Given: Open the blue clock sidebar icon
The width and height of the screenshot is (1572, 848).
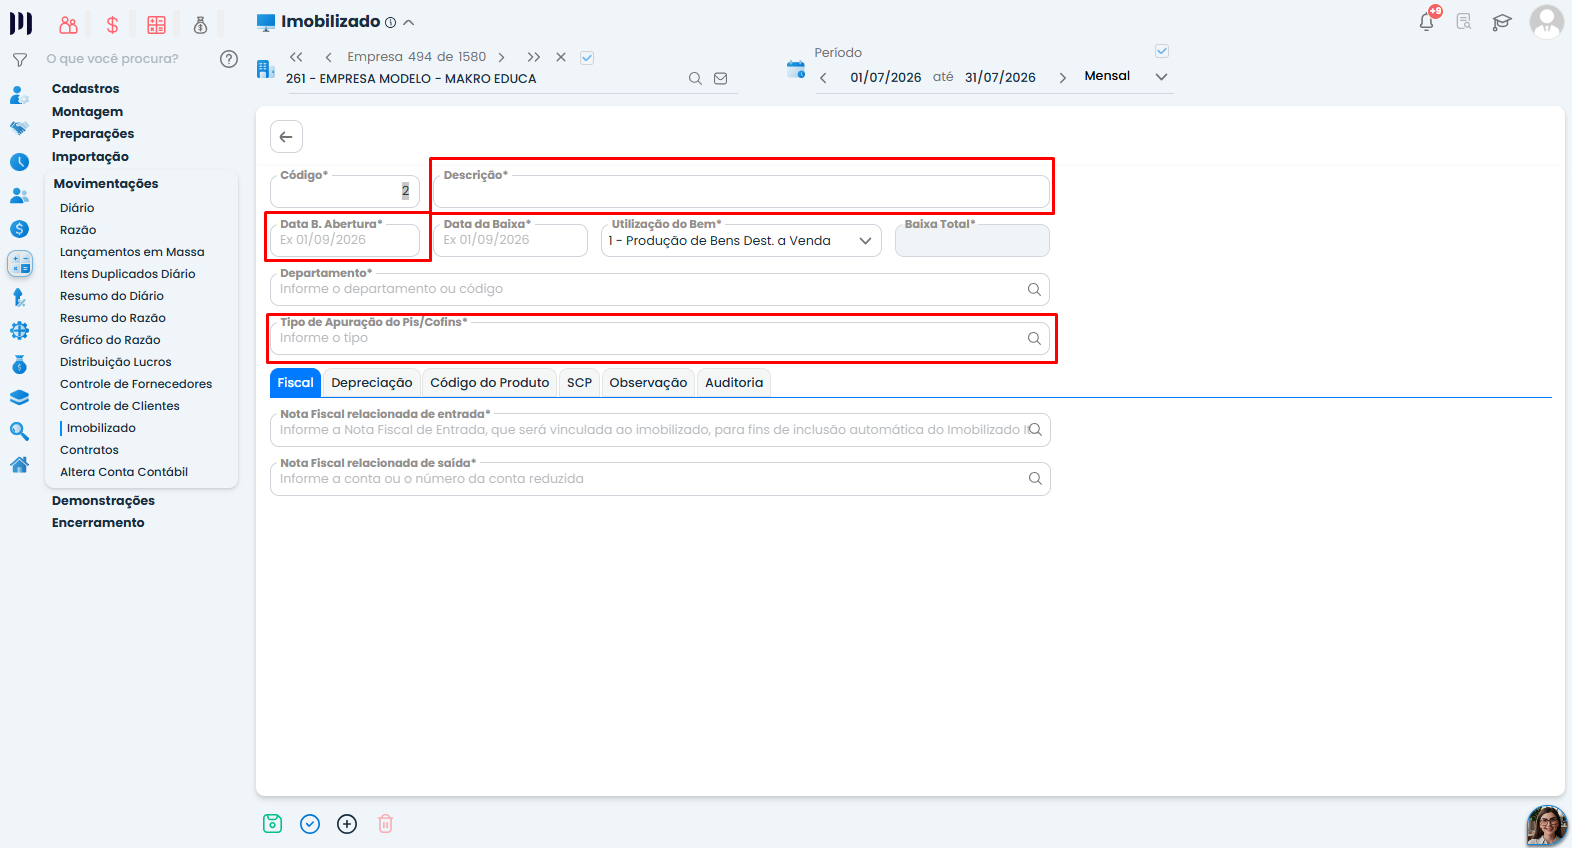Looking at the screenshot, I should click(x=19, y=161).
